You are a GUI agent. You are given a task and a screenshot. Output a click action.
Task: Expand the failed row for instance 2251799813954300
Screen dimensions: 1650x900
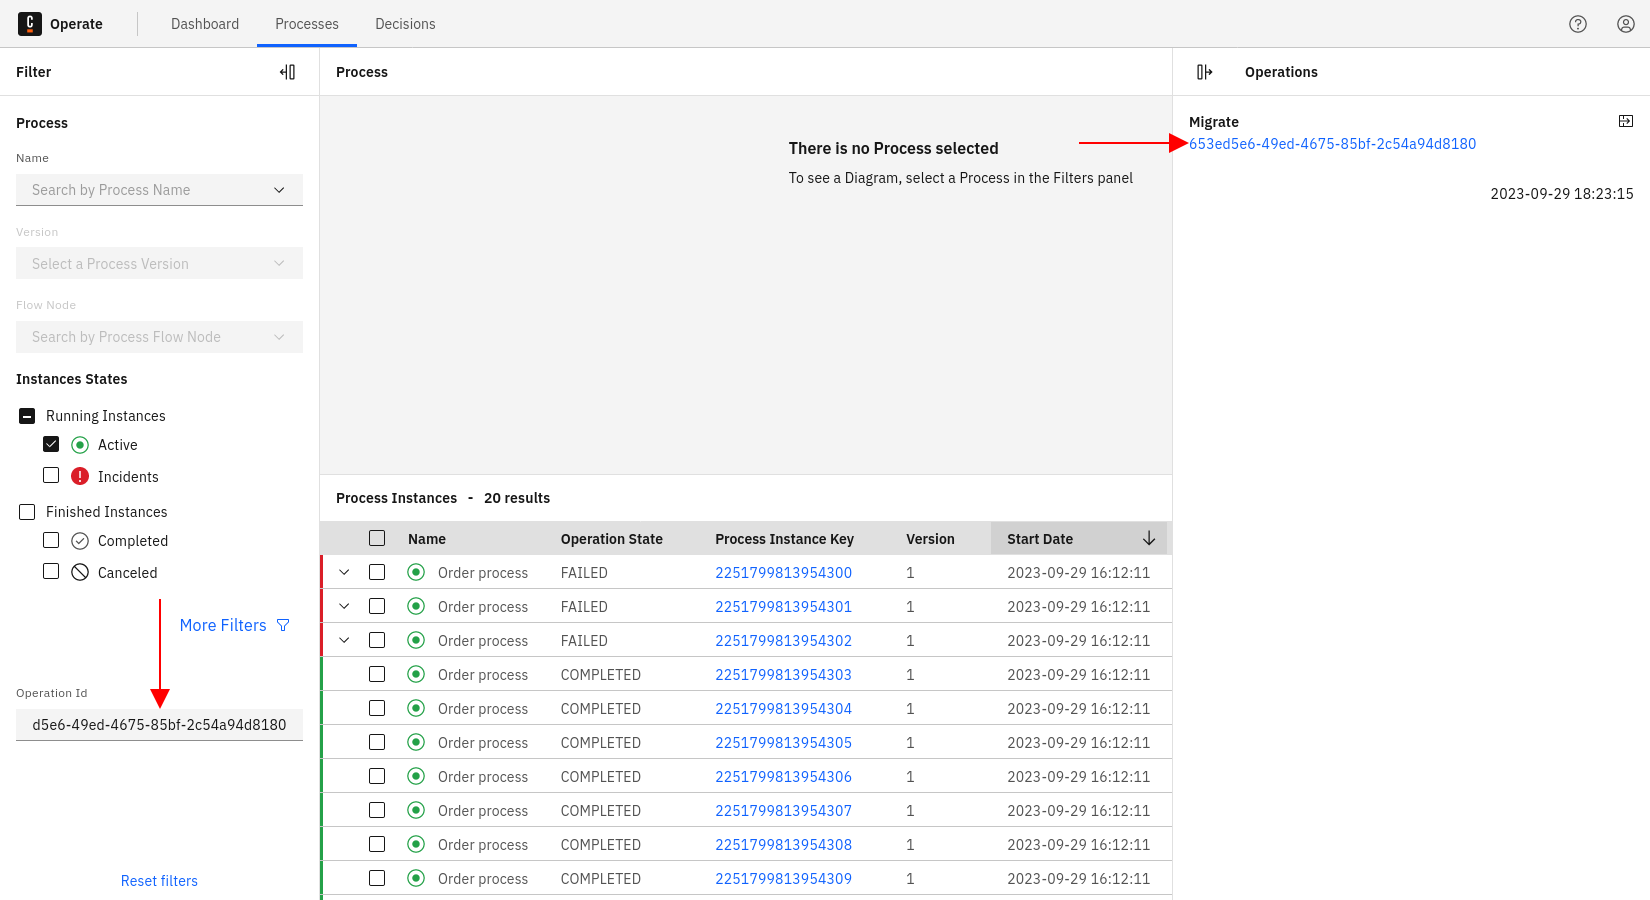coord(344,572)
